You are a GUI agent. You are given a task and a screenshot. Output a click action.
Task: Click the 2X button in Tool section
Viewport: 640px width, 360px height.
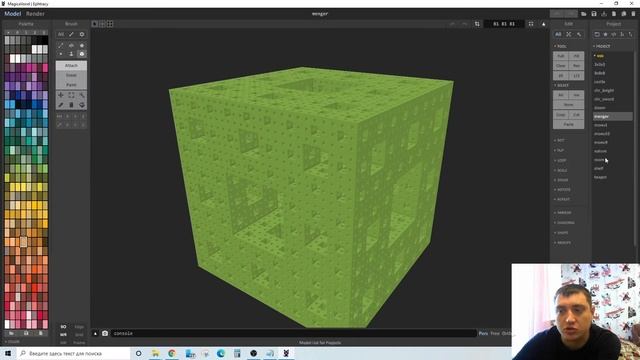(561, 76)
